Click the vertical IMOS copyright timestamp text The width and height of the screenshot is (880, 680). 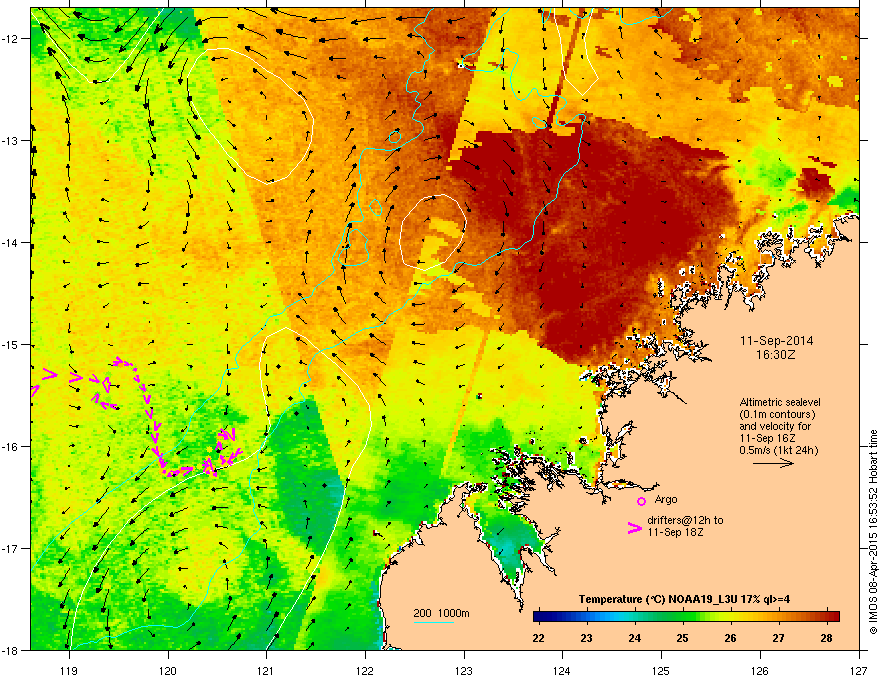(x=873, y=532)
